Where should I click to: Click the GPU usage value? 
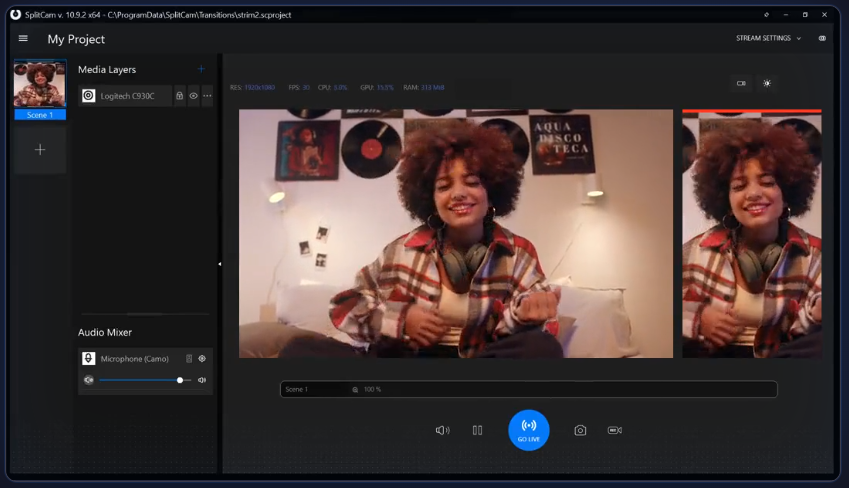385,87
